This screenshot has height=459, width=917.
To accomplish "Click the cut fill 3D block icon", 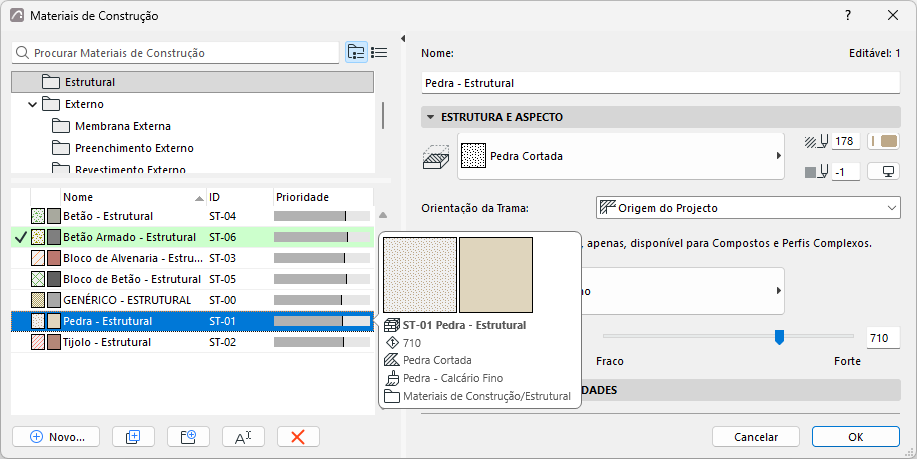I will pos(436,157).
